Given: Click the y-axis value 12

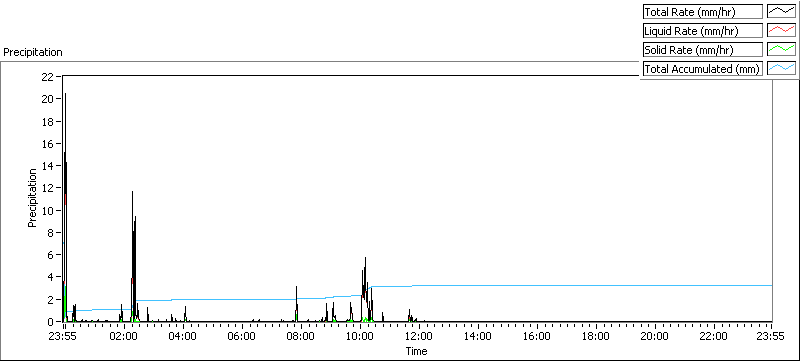Looking at the screenshot, I should pos(48,188).
